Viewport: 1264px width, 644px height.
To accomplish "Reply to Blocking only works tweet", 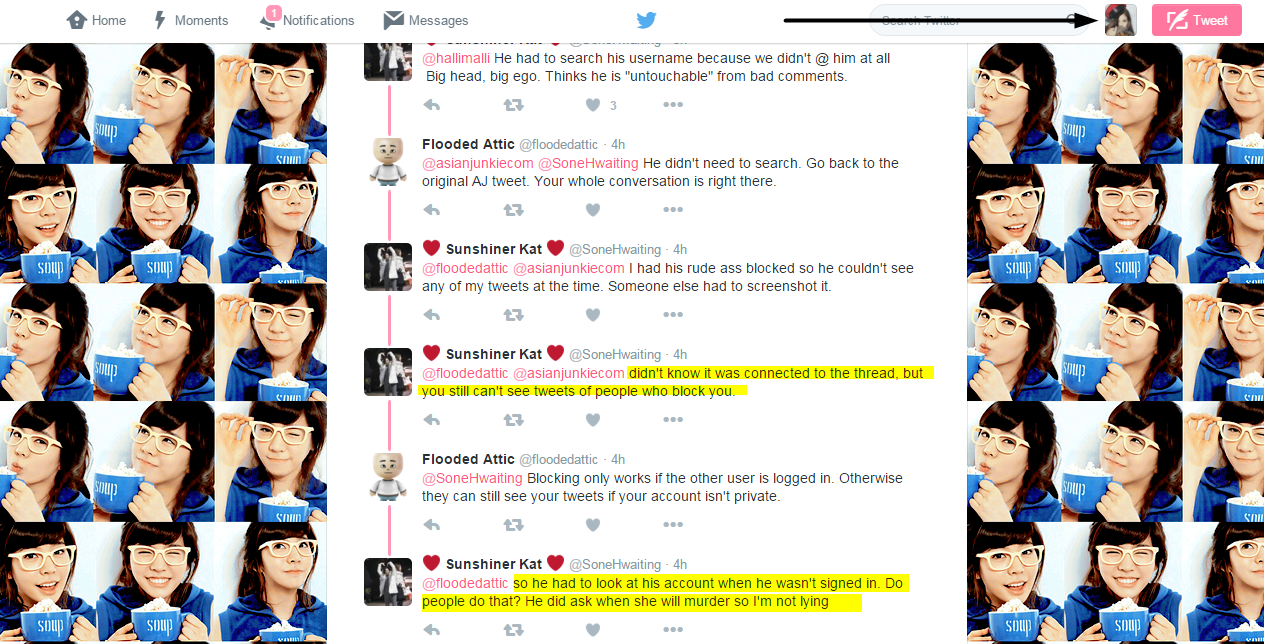I will point(432,525).
